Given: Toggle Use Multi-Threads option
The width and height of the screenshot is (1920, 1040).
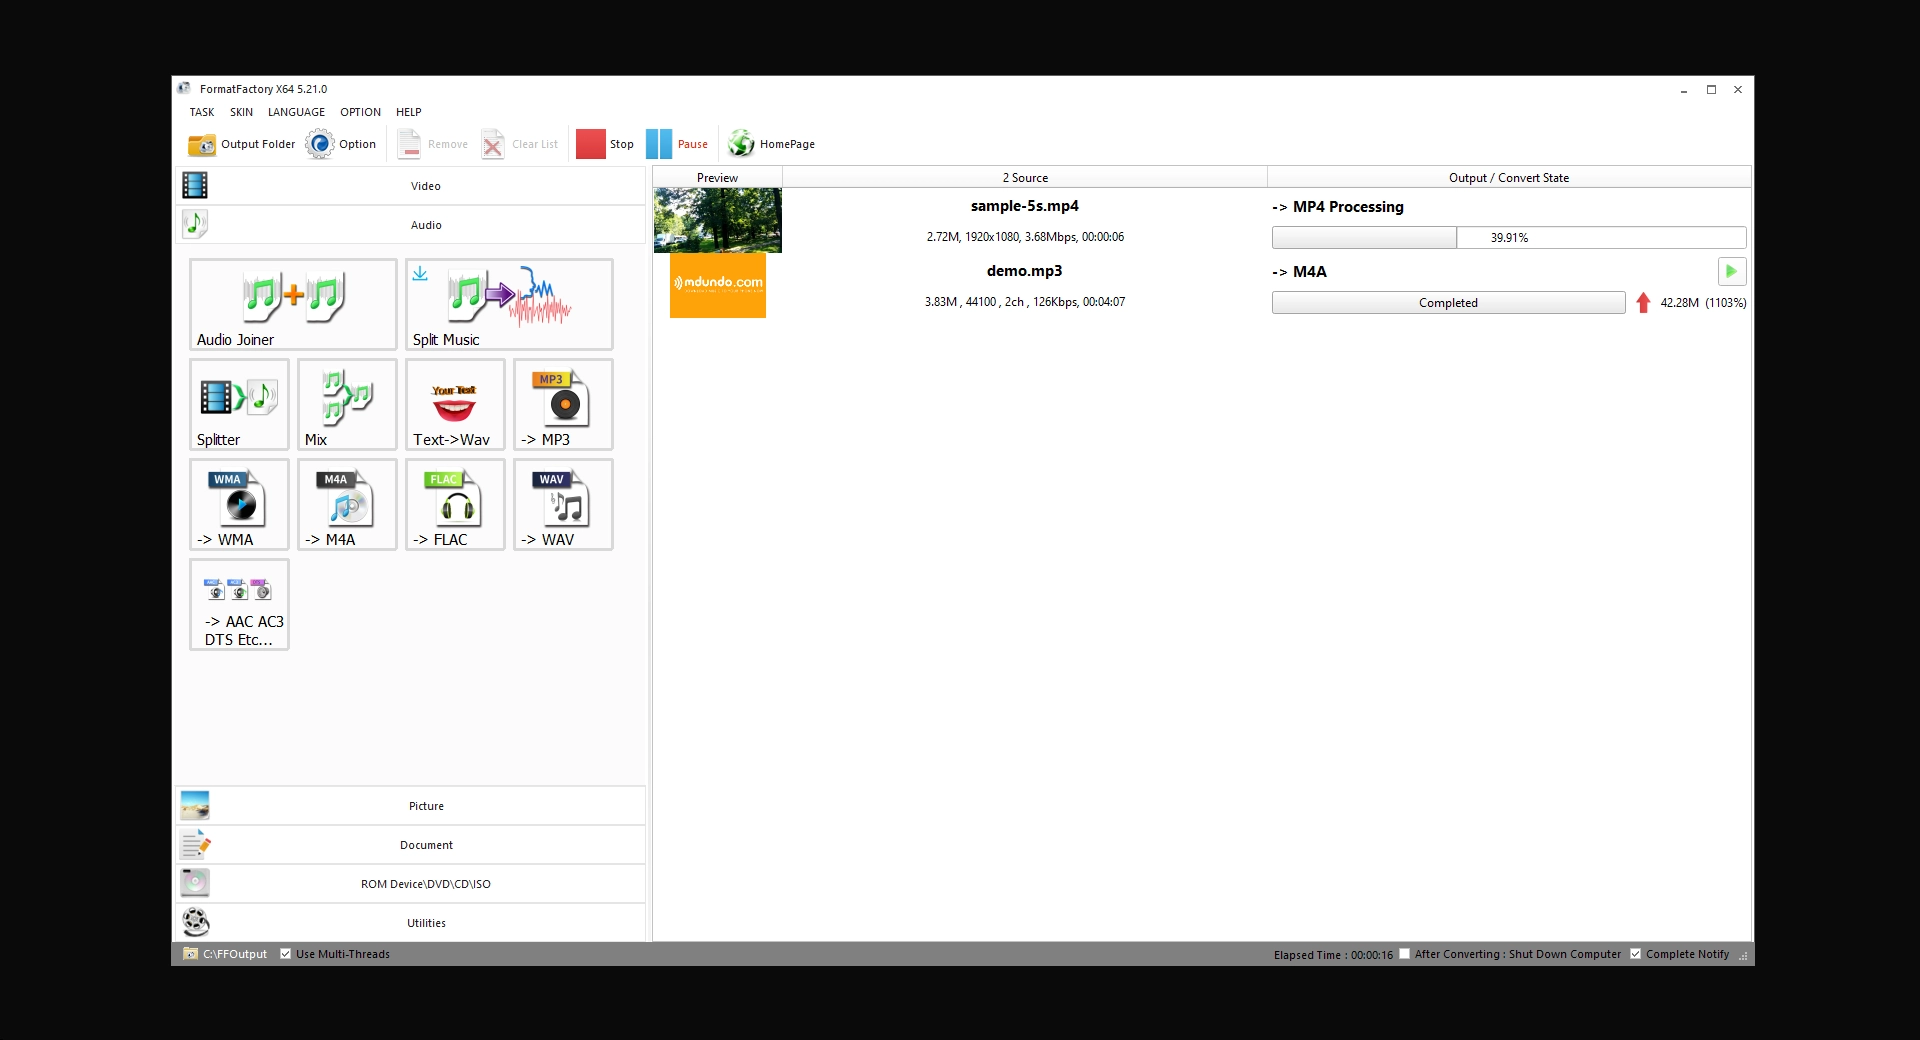Looking at the screenshot, I should click(286, 954).
